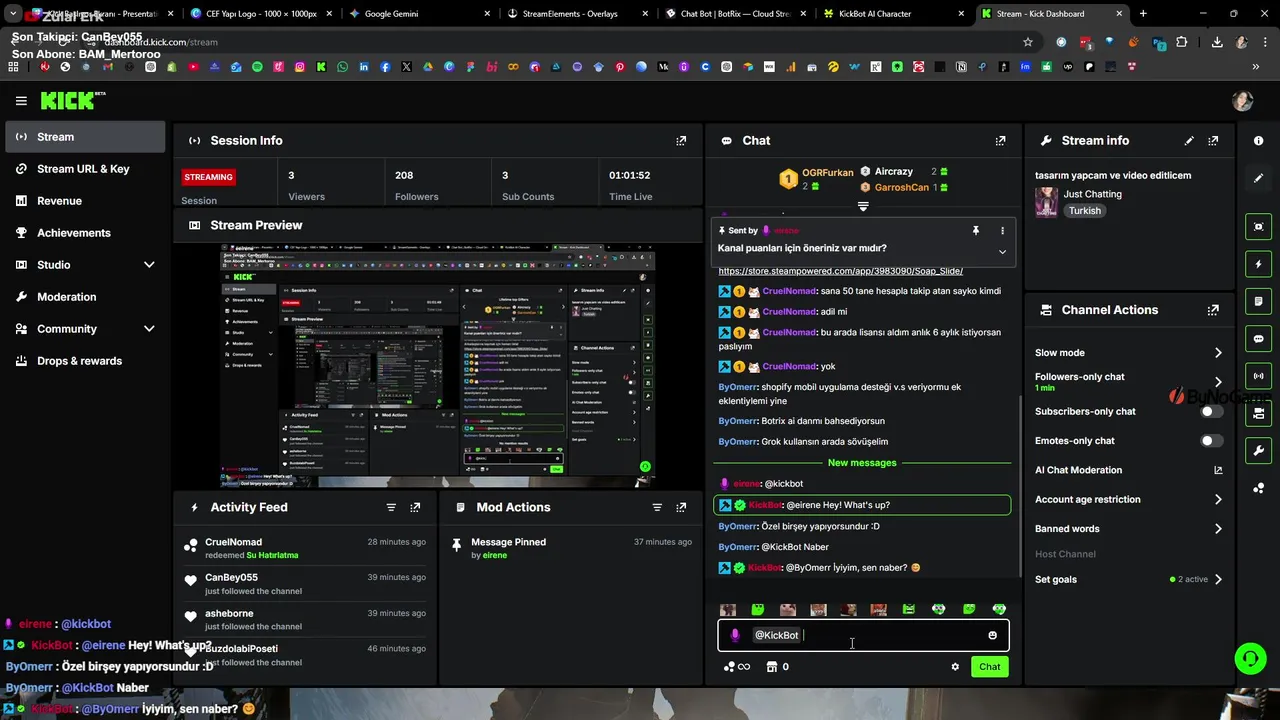Screen dimensions: 1280x720
Task: Open Account age restriction arrow
Action: click(1218, 499)
